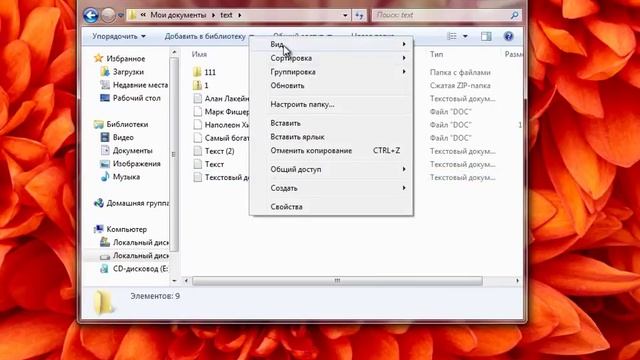This screenshot has height=360, width=640.
Task: Select the Марк Фишер DOC file
Action: (227, 111)
